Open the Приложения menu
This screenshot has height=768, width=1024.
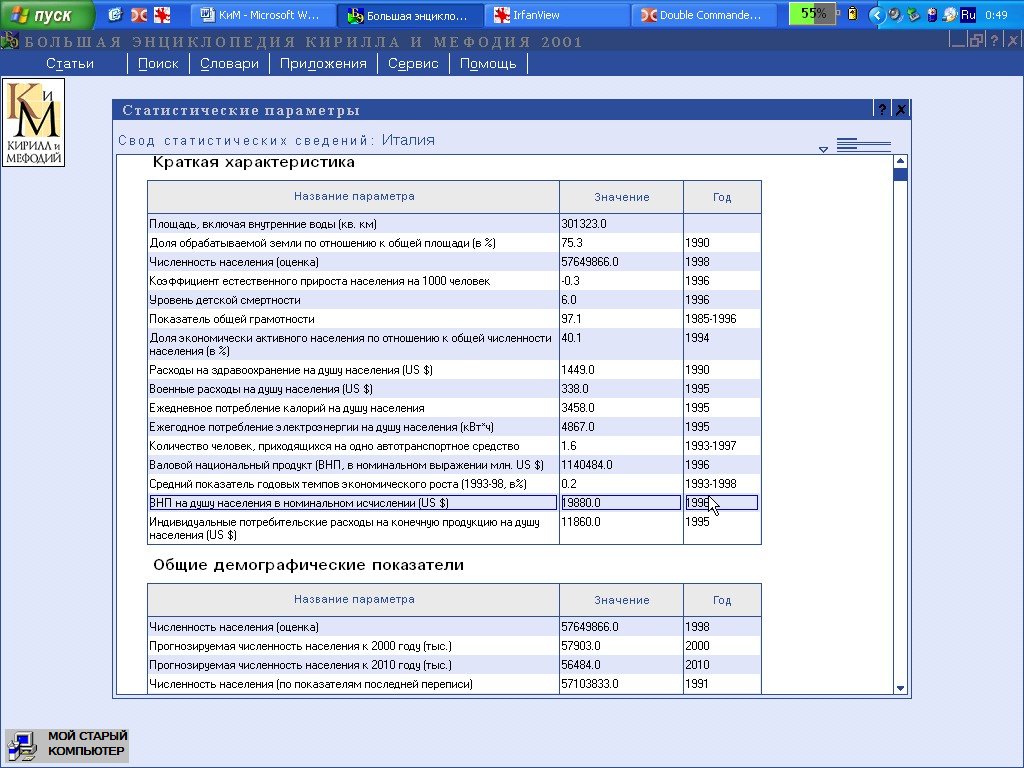[x=323, y=63]
